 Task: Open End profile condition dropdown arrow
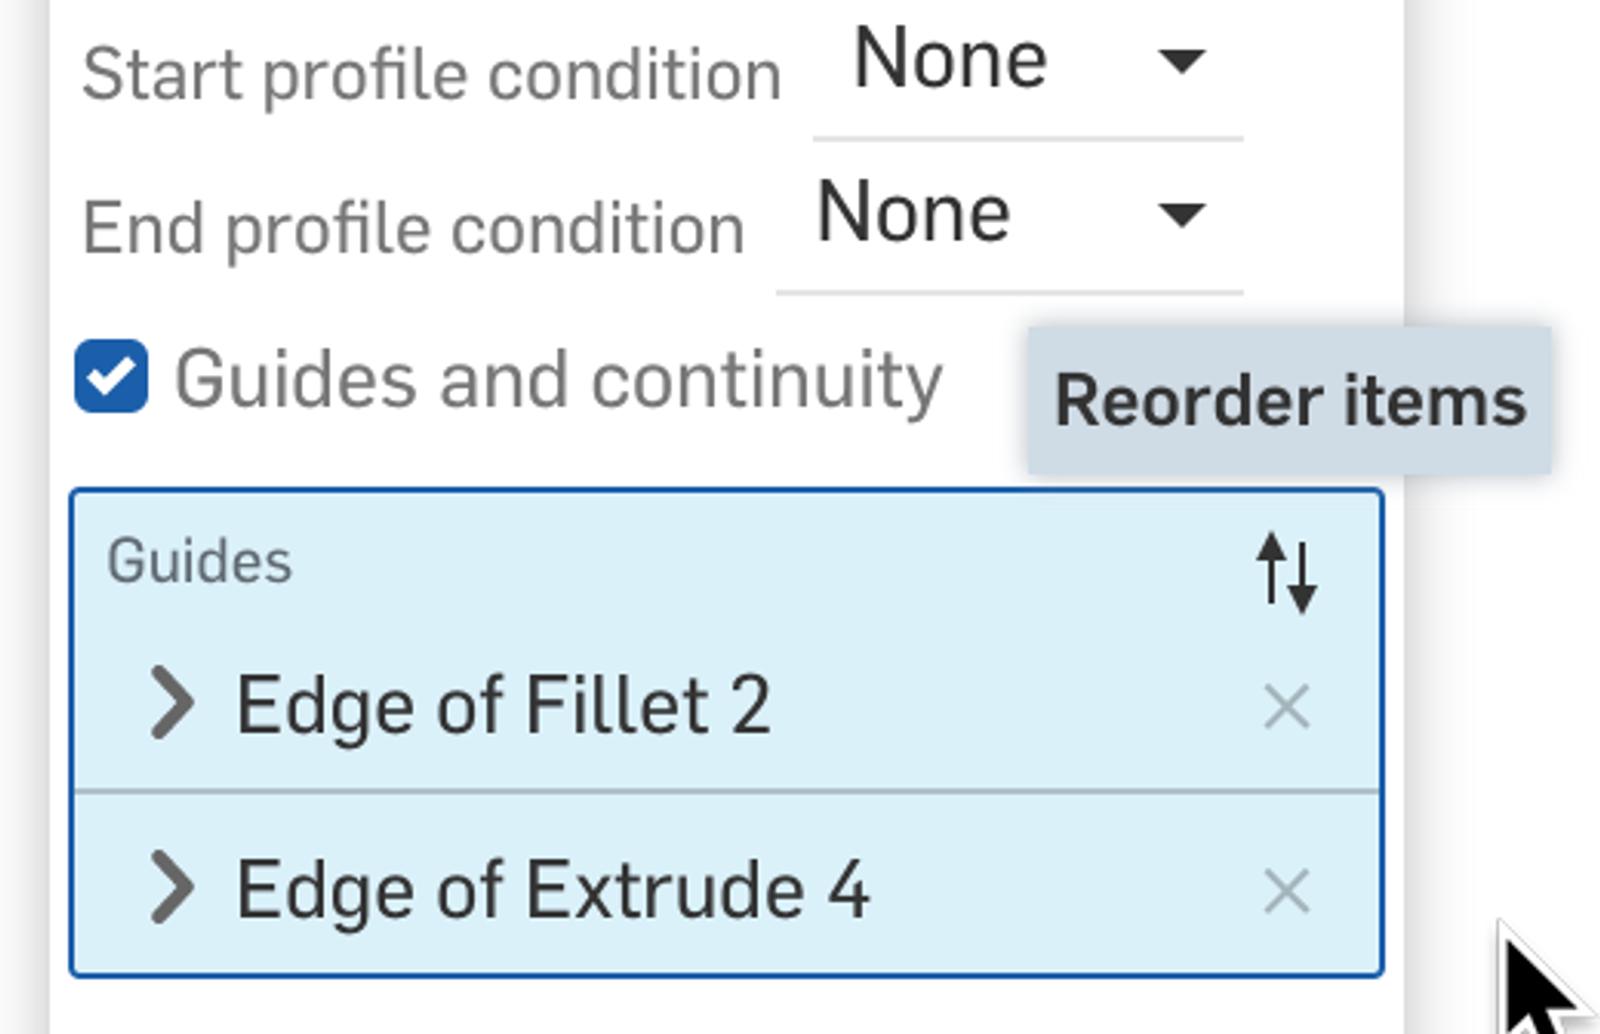(1181, 214)
